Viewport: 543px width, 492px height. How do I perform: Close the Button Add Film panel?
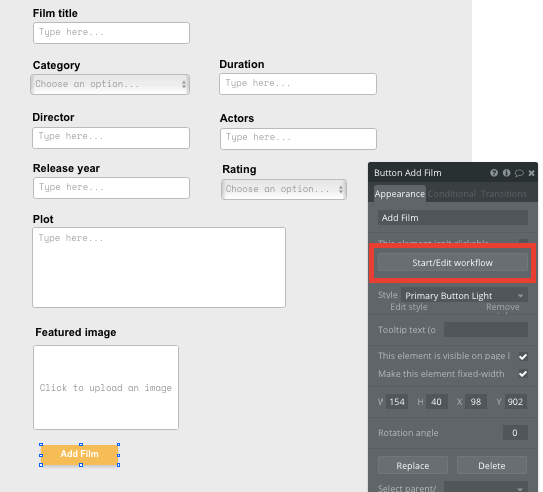[531, 173]
